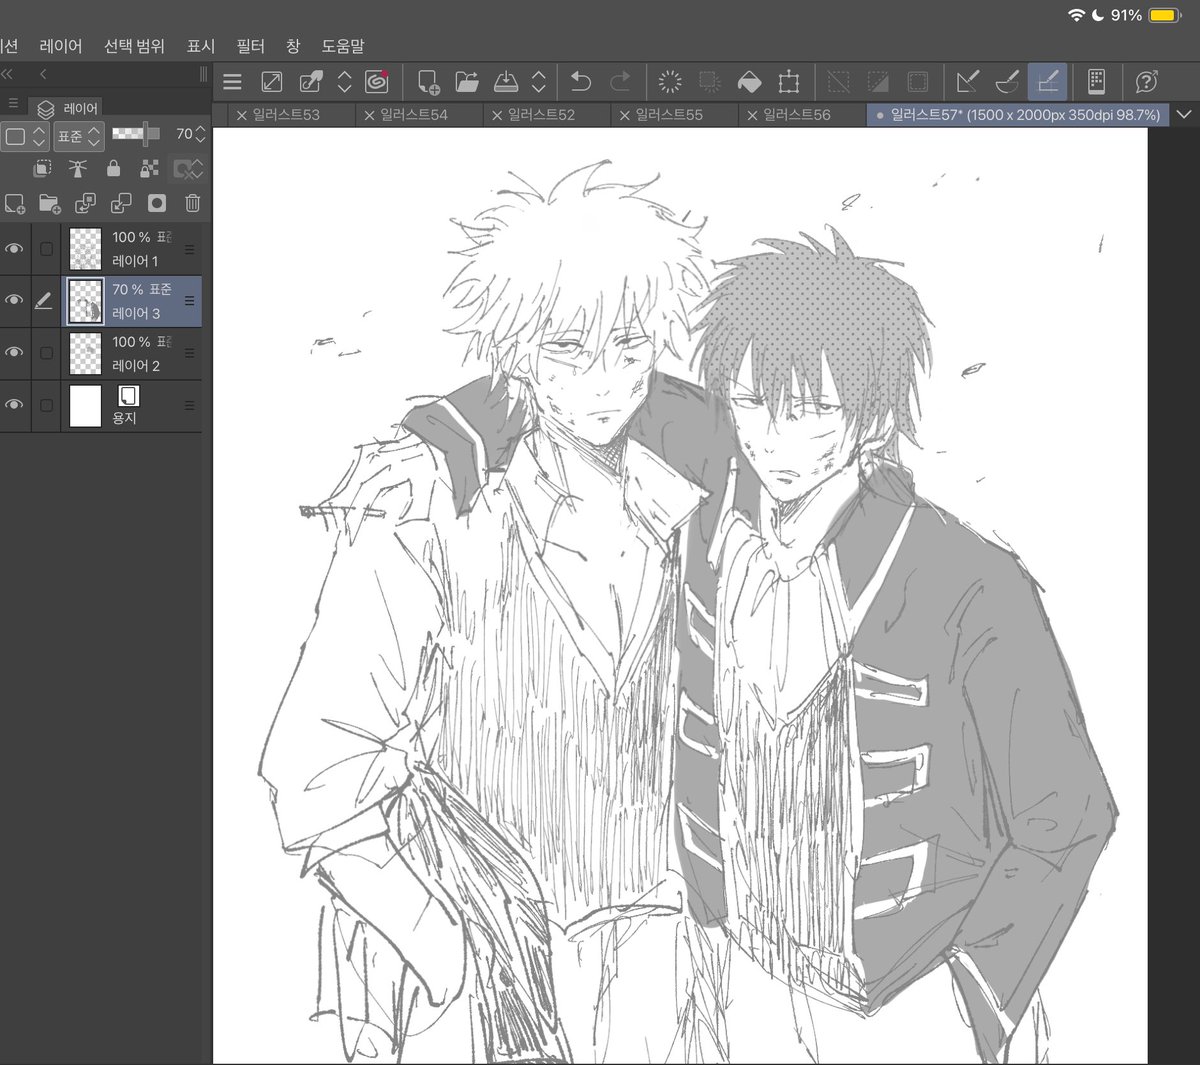Open the hamburger menu in command bar
Screen dimensions: 1200x1065
(232, 82)
